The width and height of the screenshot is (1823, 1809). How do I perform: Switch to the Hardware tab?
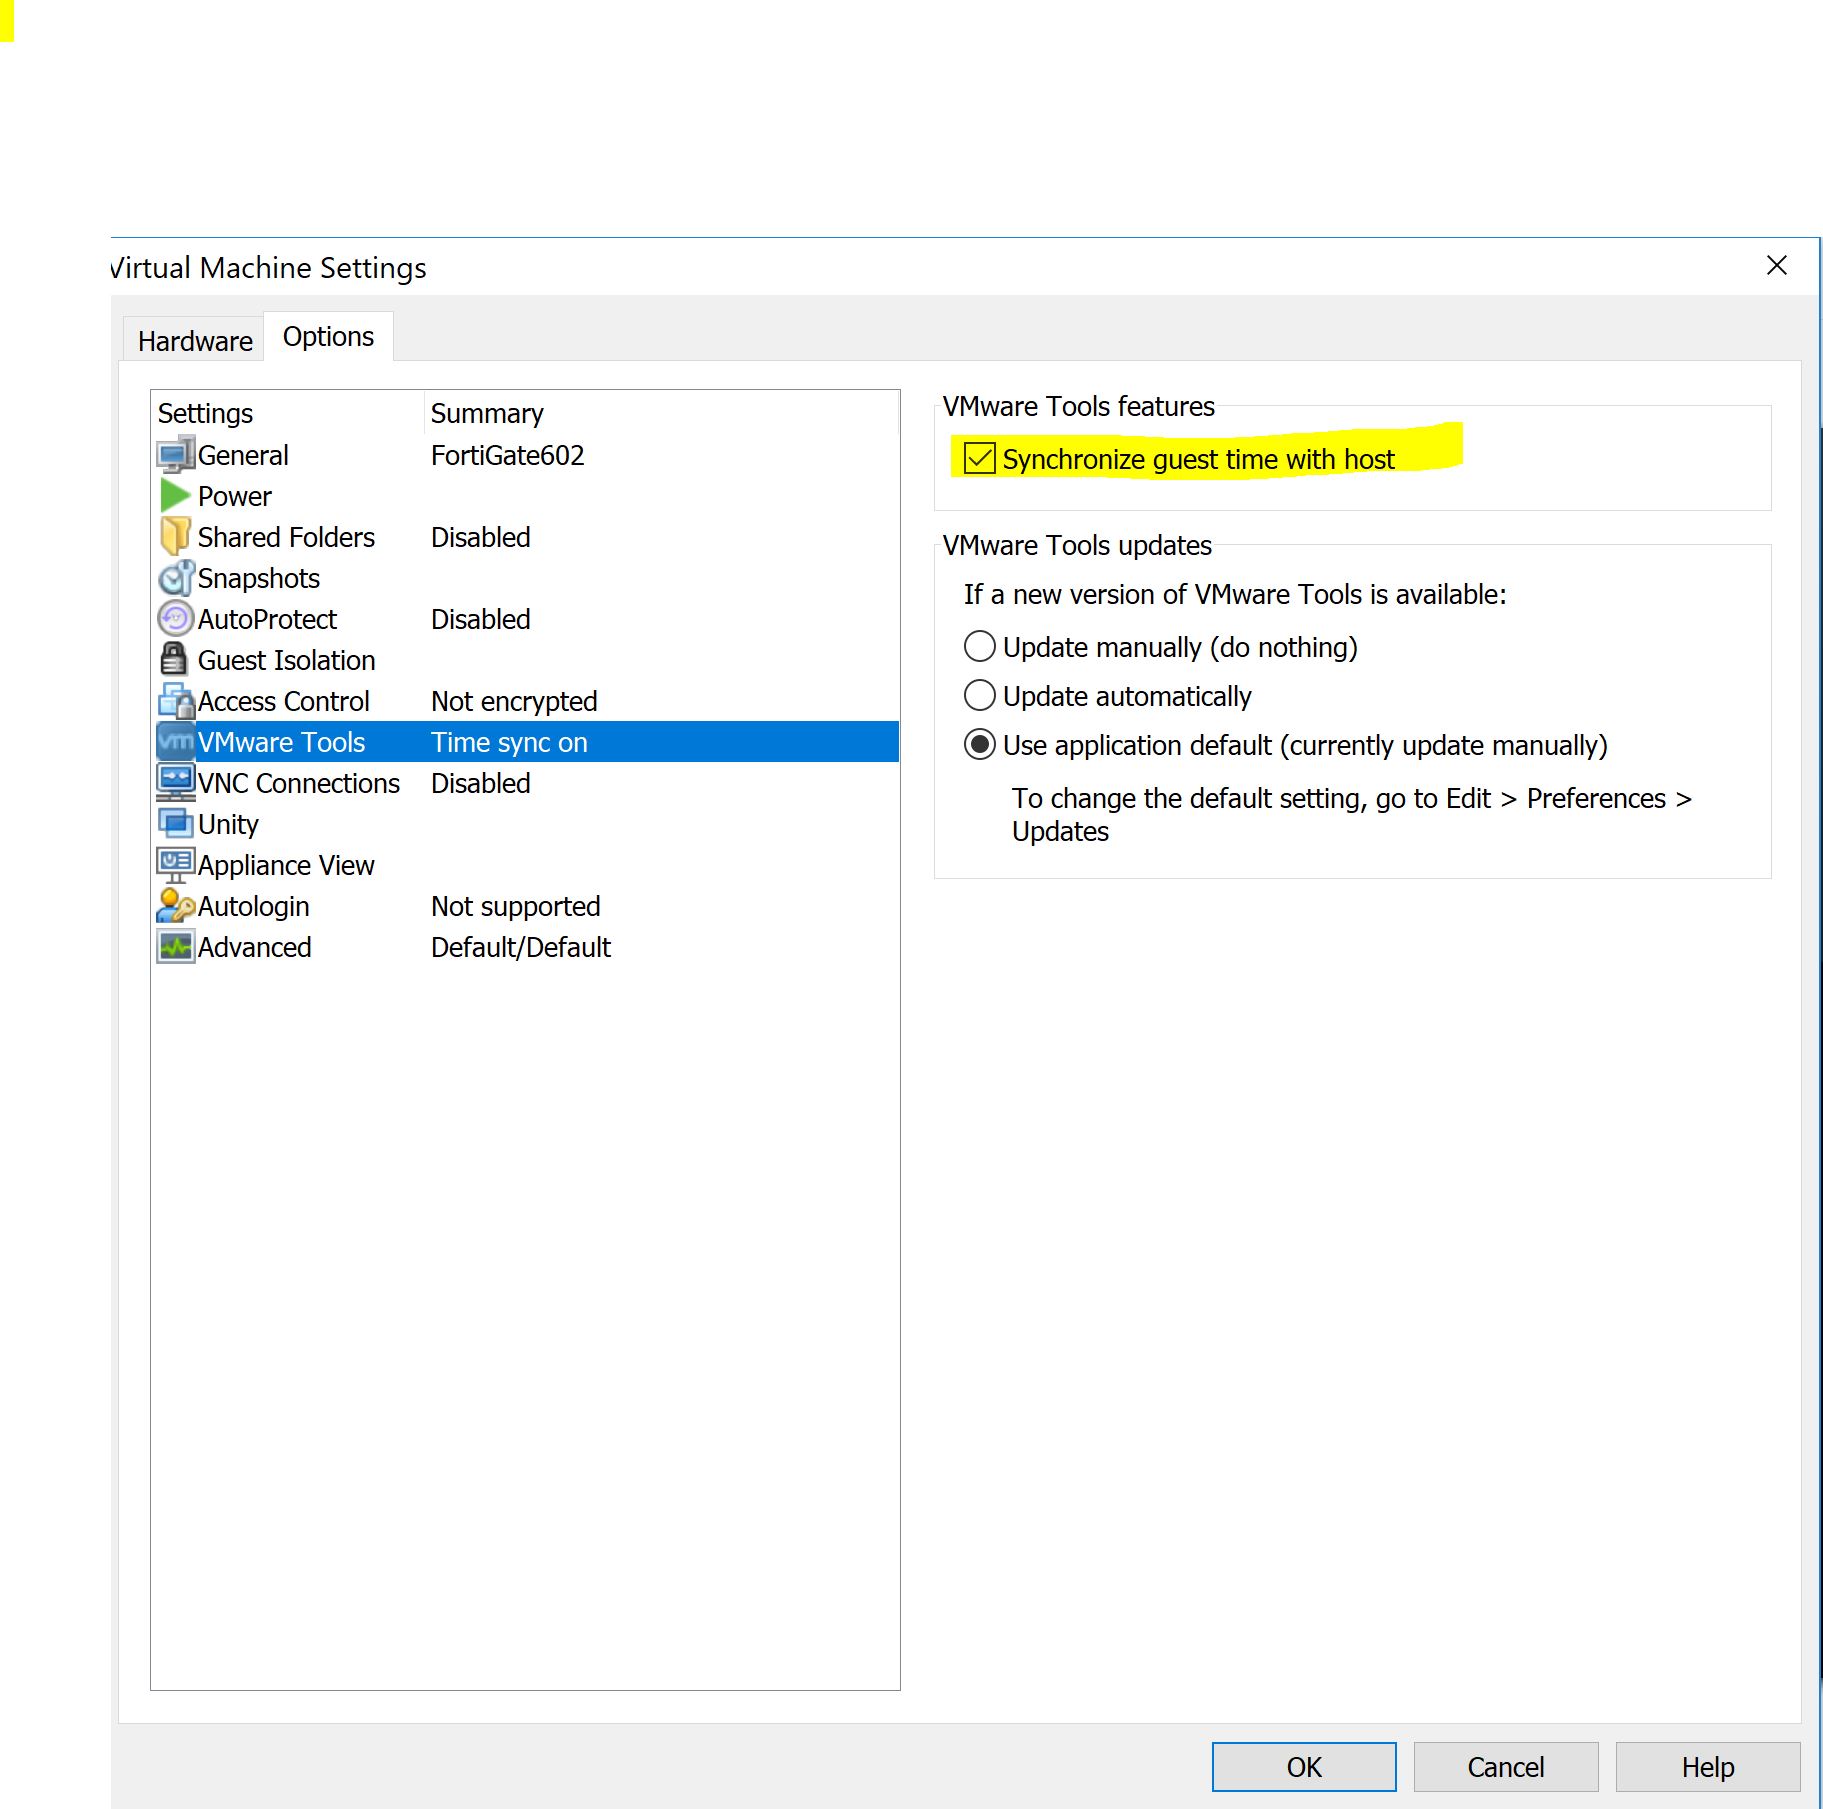(195, 341)
